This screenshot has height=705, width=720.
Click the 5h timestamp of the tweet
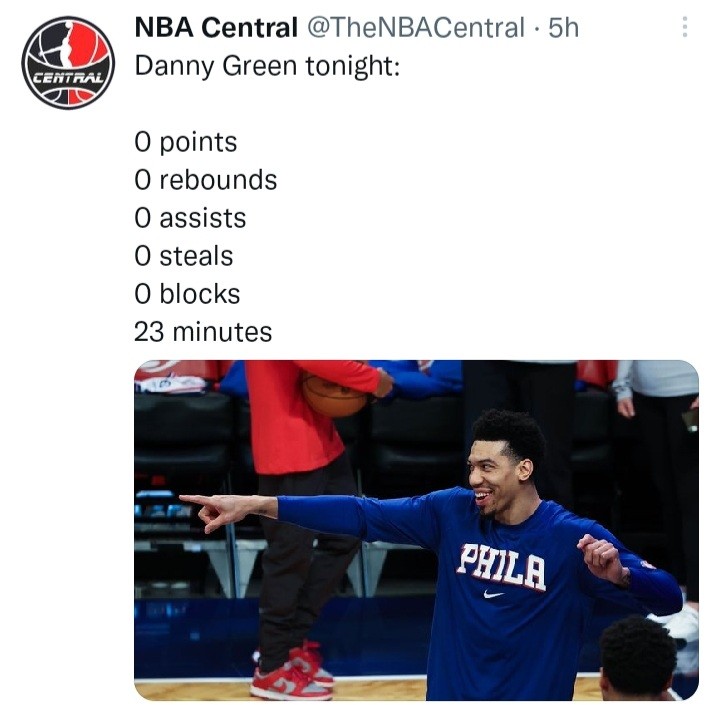click(563, 28)
